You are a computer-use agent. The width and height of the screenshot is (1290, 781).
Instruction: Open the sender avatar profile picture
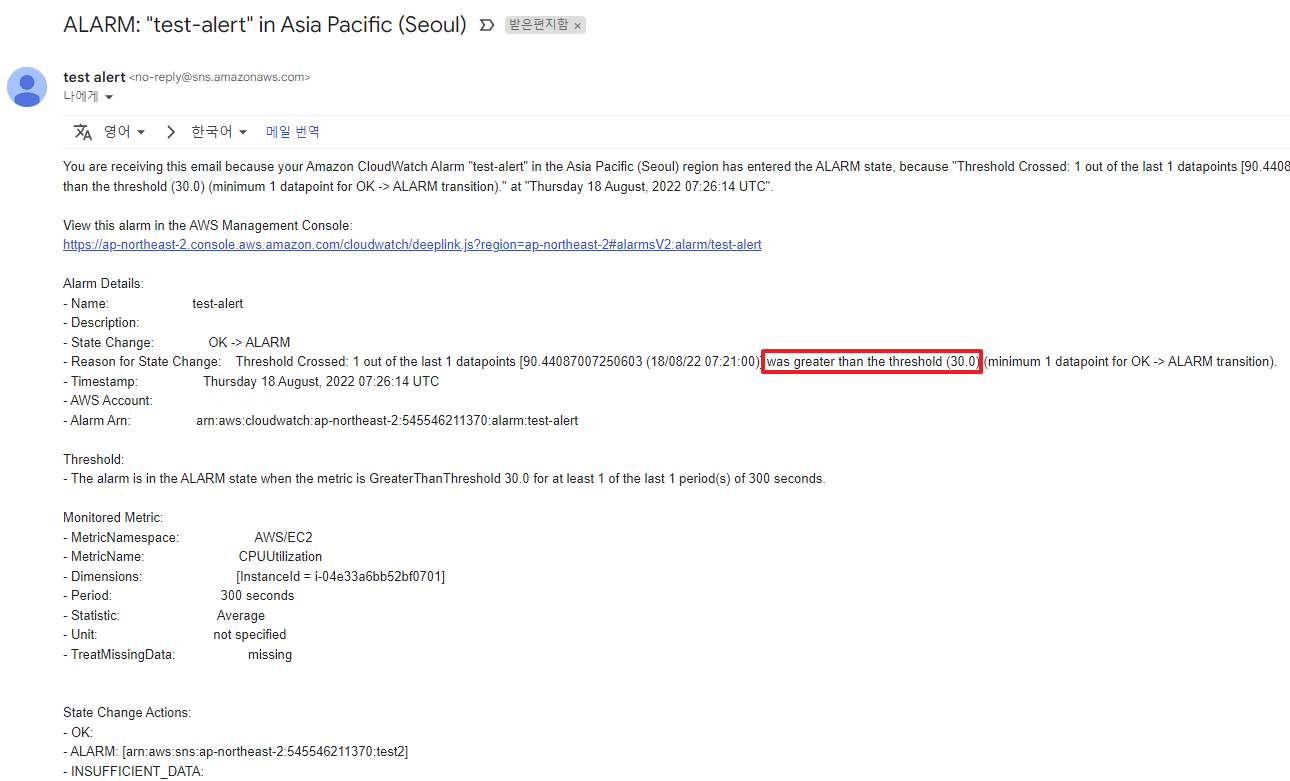click(27, 87)
